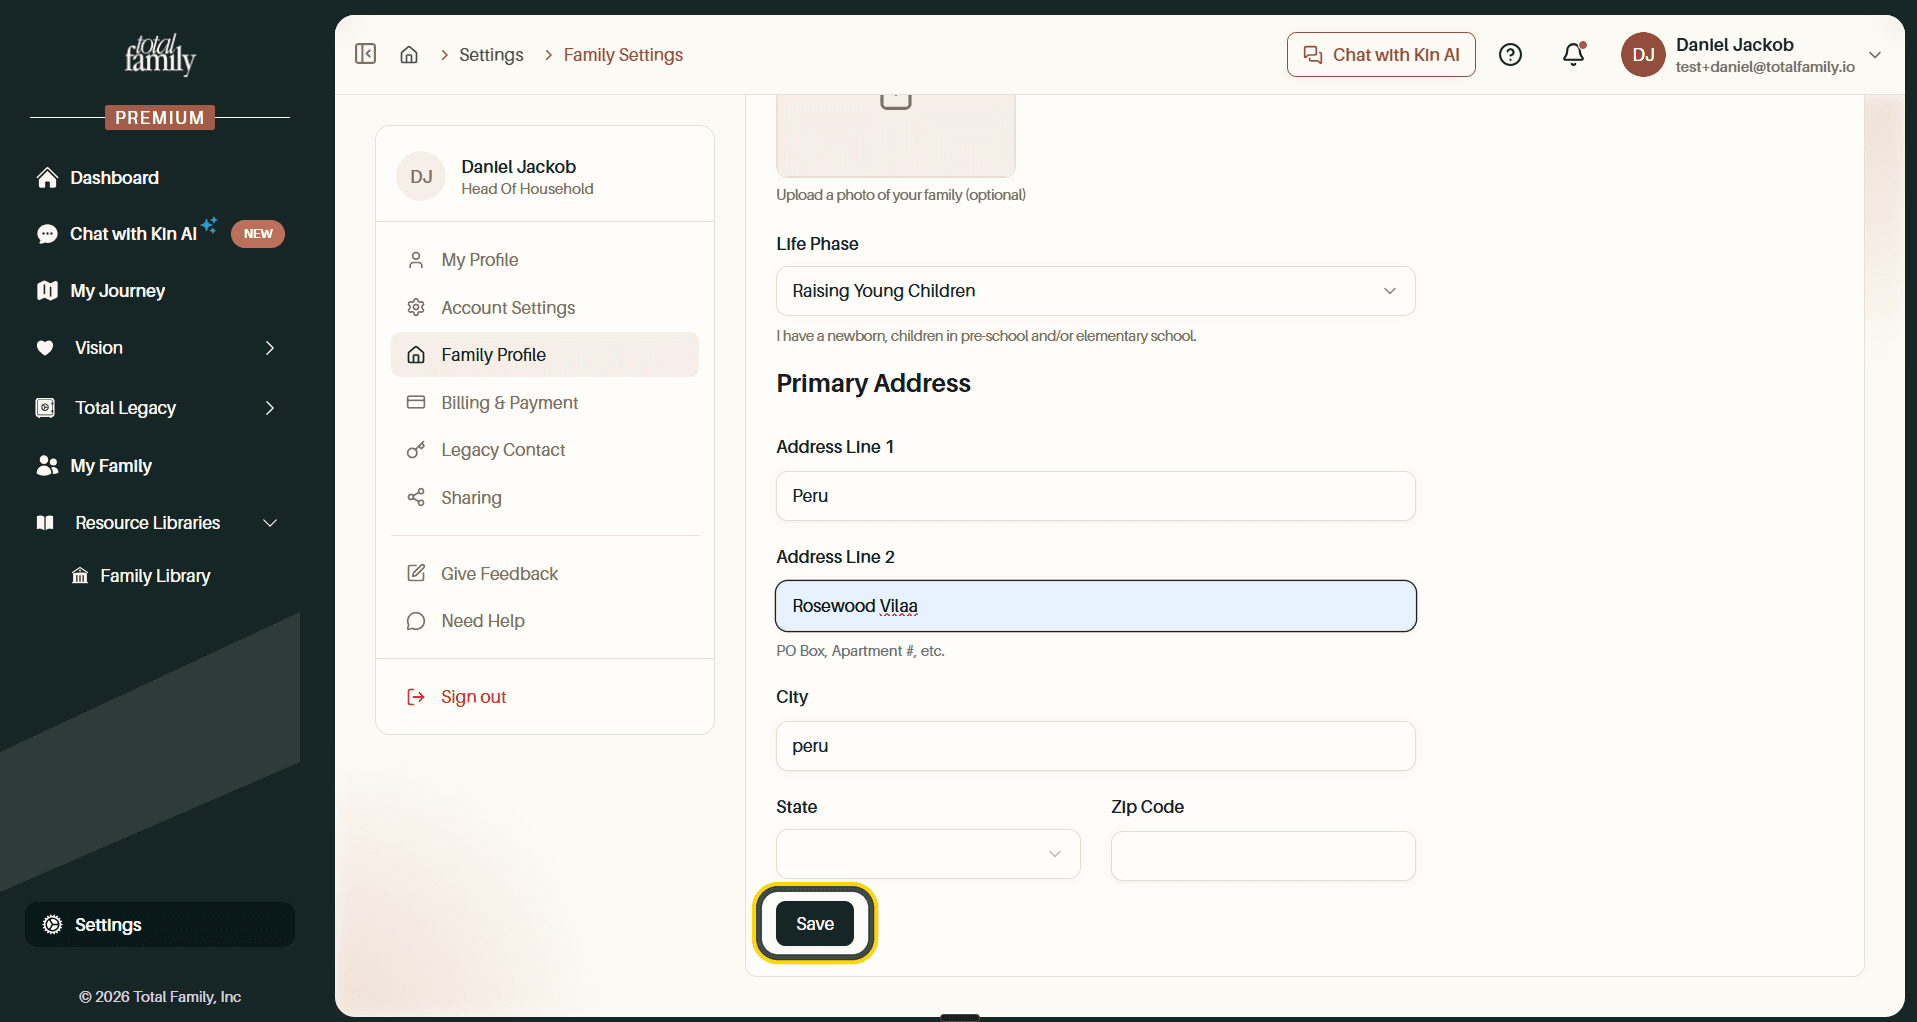Viewport: 1917px width, 1022px height.
Task: Click the Chat with Kin AI header button
Action: [x=1381, y=55]
